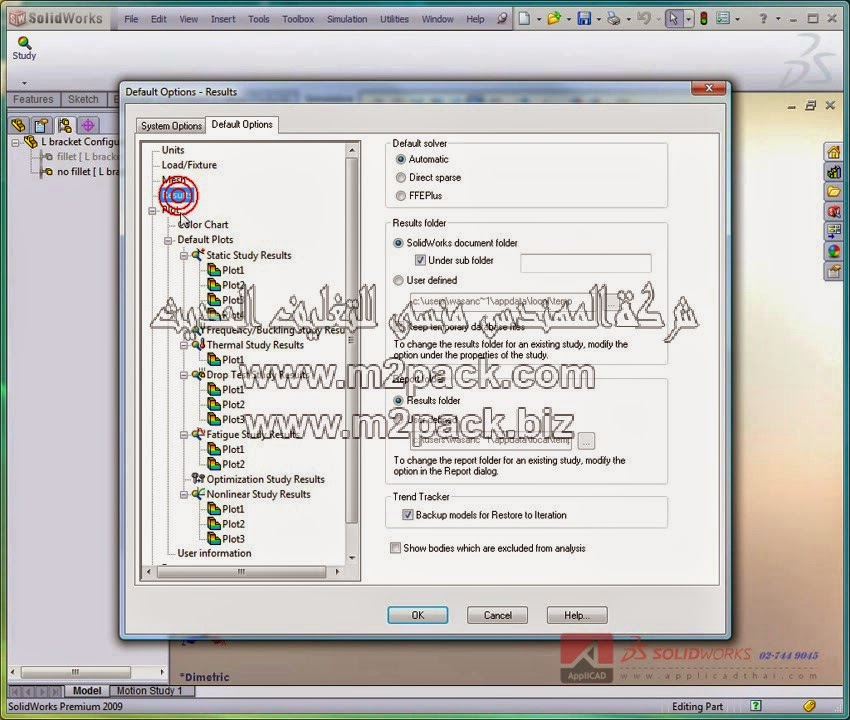Switch to the Sketch command tab
Viewport: 850px width, 720px height.
[x=83, y=99]
